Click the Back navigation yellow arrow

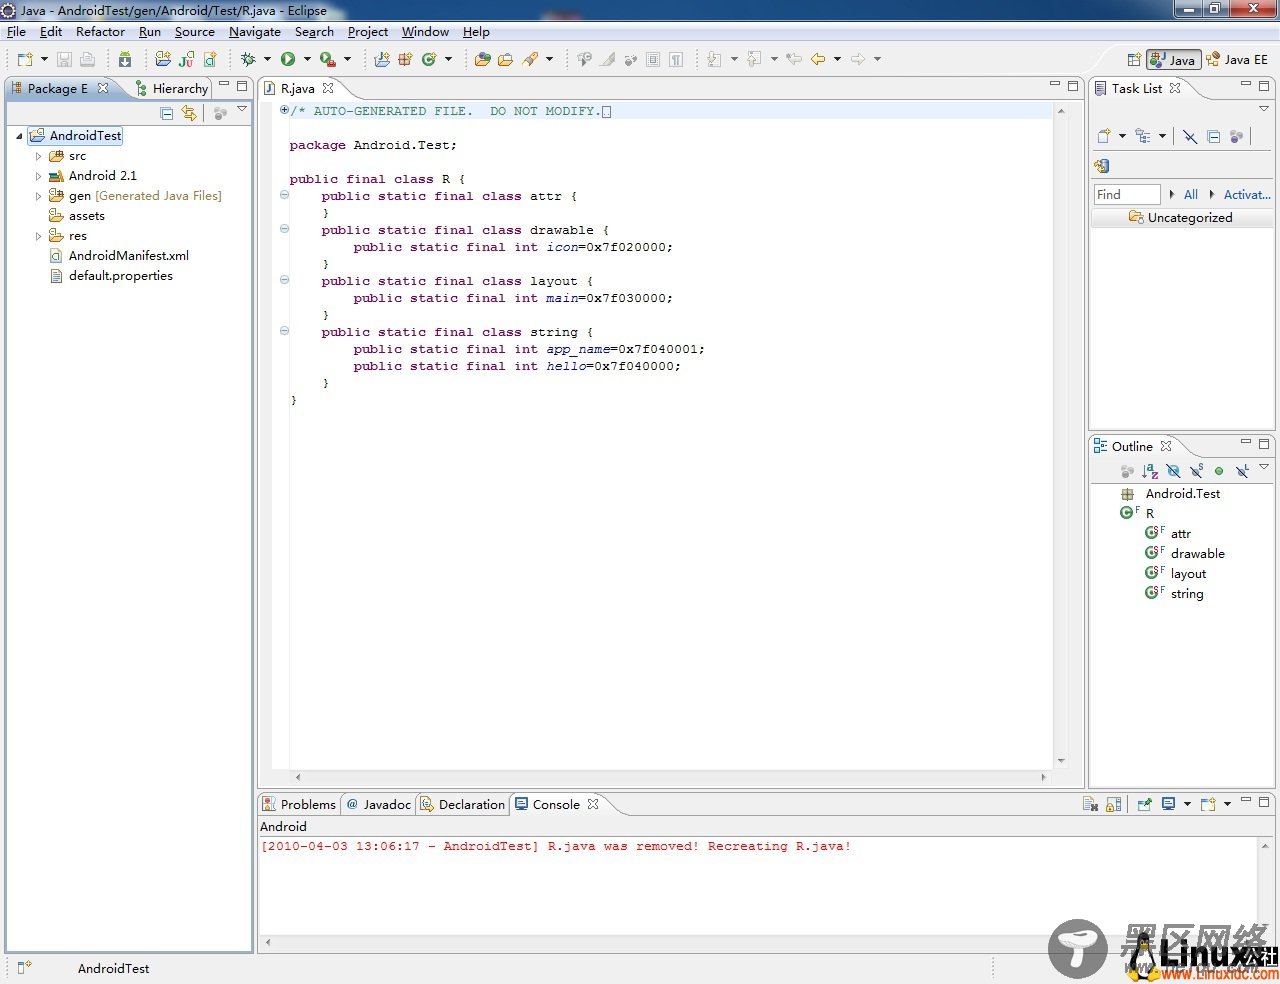pos(818,59)
